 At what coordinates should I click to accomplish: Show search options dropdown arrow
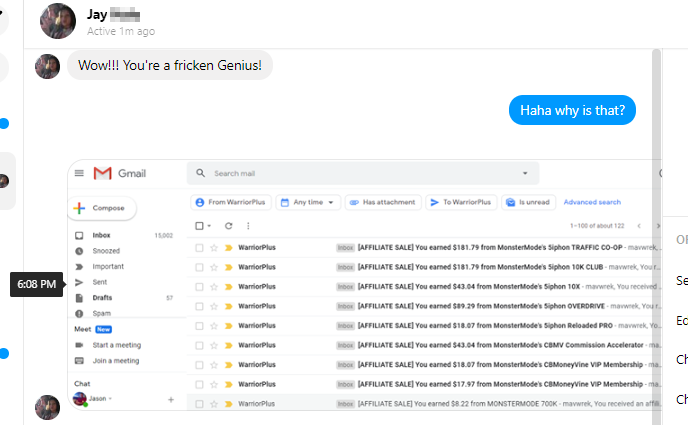tap(525, 173)
